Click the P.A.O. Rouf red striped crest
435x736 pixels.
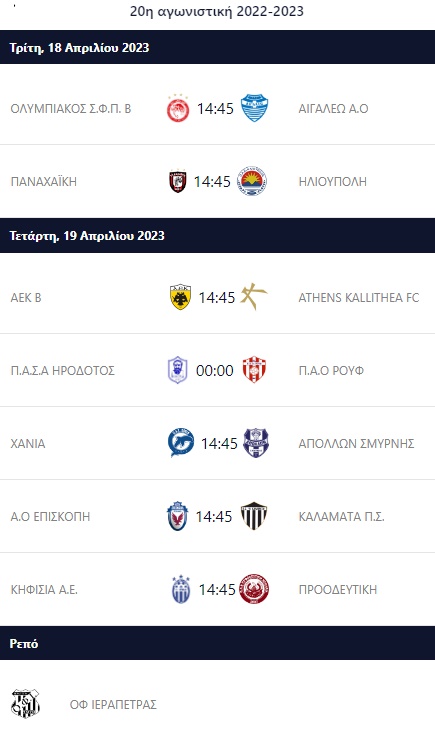point(254,370)
